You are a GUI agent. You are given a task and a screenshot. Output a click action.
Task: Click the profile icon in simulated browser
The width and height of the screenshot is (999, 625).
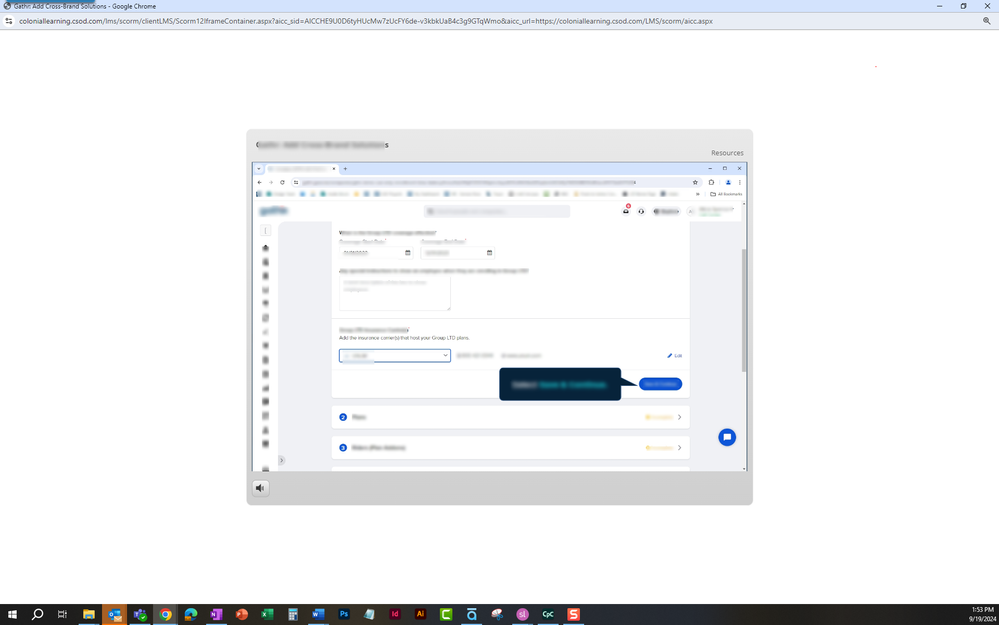point(728,182)
